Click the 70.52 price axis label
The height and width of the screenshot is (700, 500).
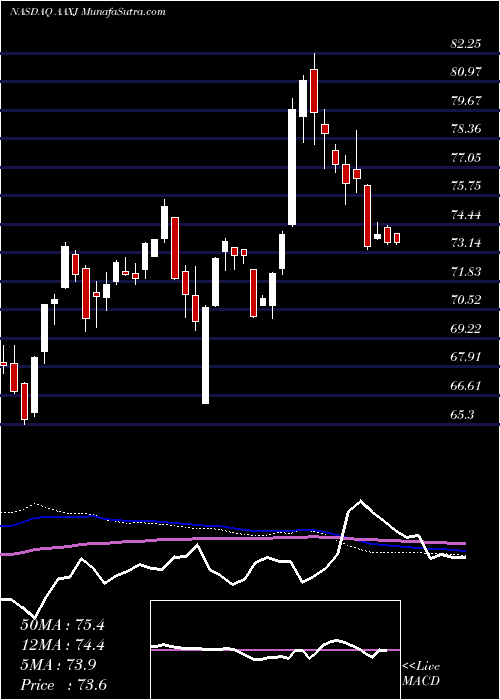tap(466, 300)
